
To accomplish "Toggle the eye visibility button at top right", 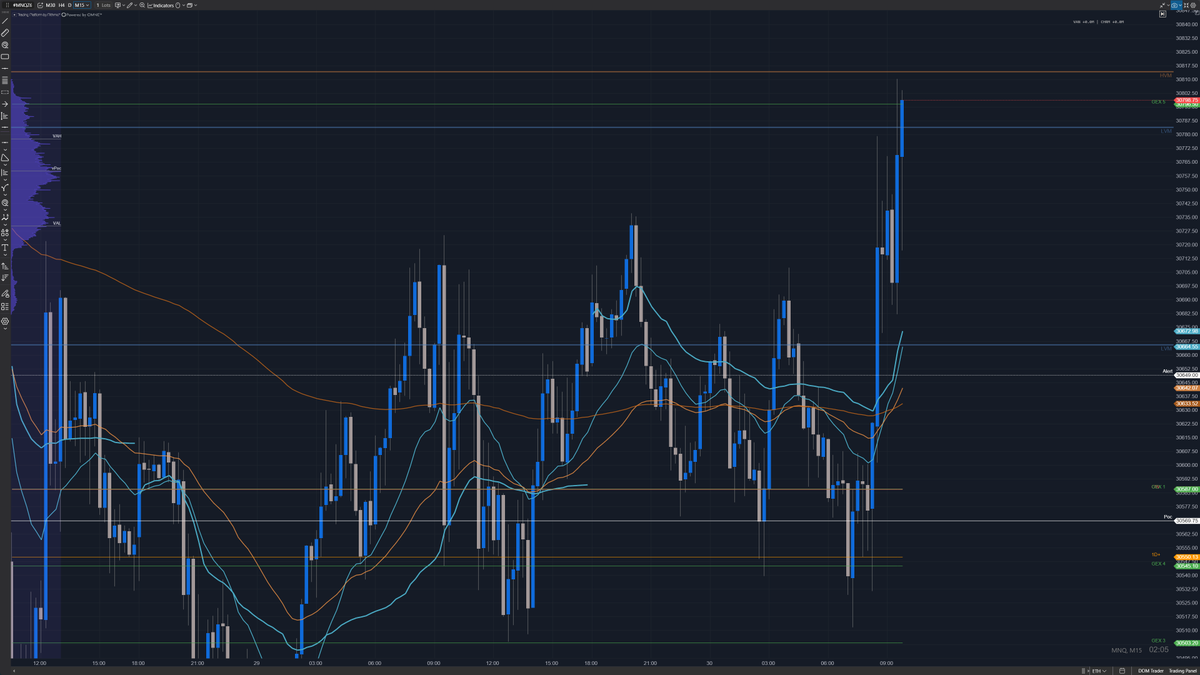I will tap(1174, 5).
